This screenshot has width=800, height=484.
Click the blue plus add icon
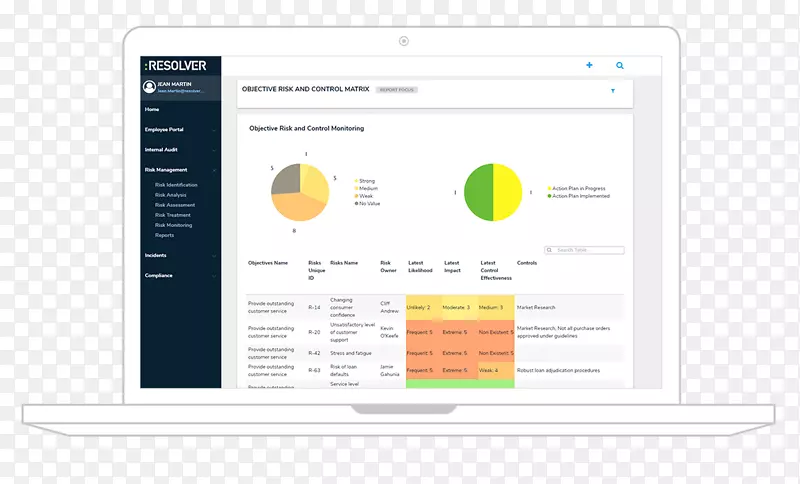click(x=589, y=65)
